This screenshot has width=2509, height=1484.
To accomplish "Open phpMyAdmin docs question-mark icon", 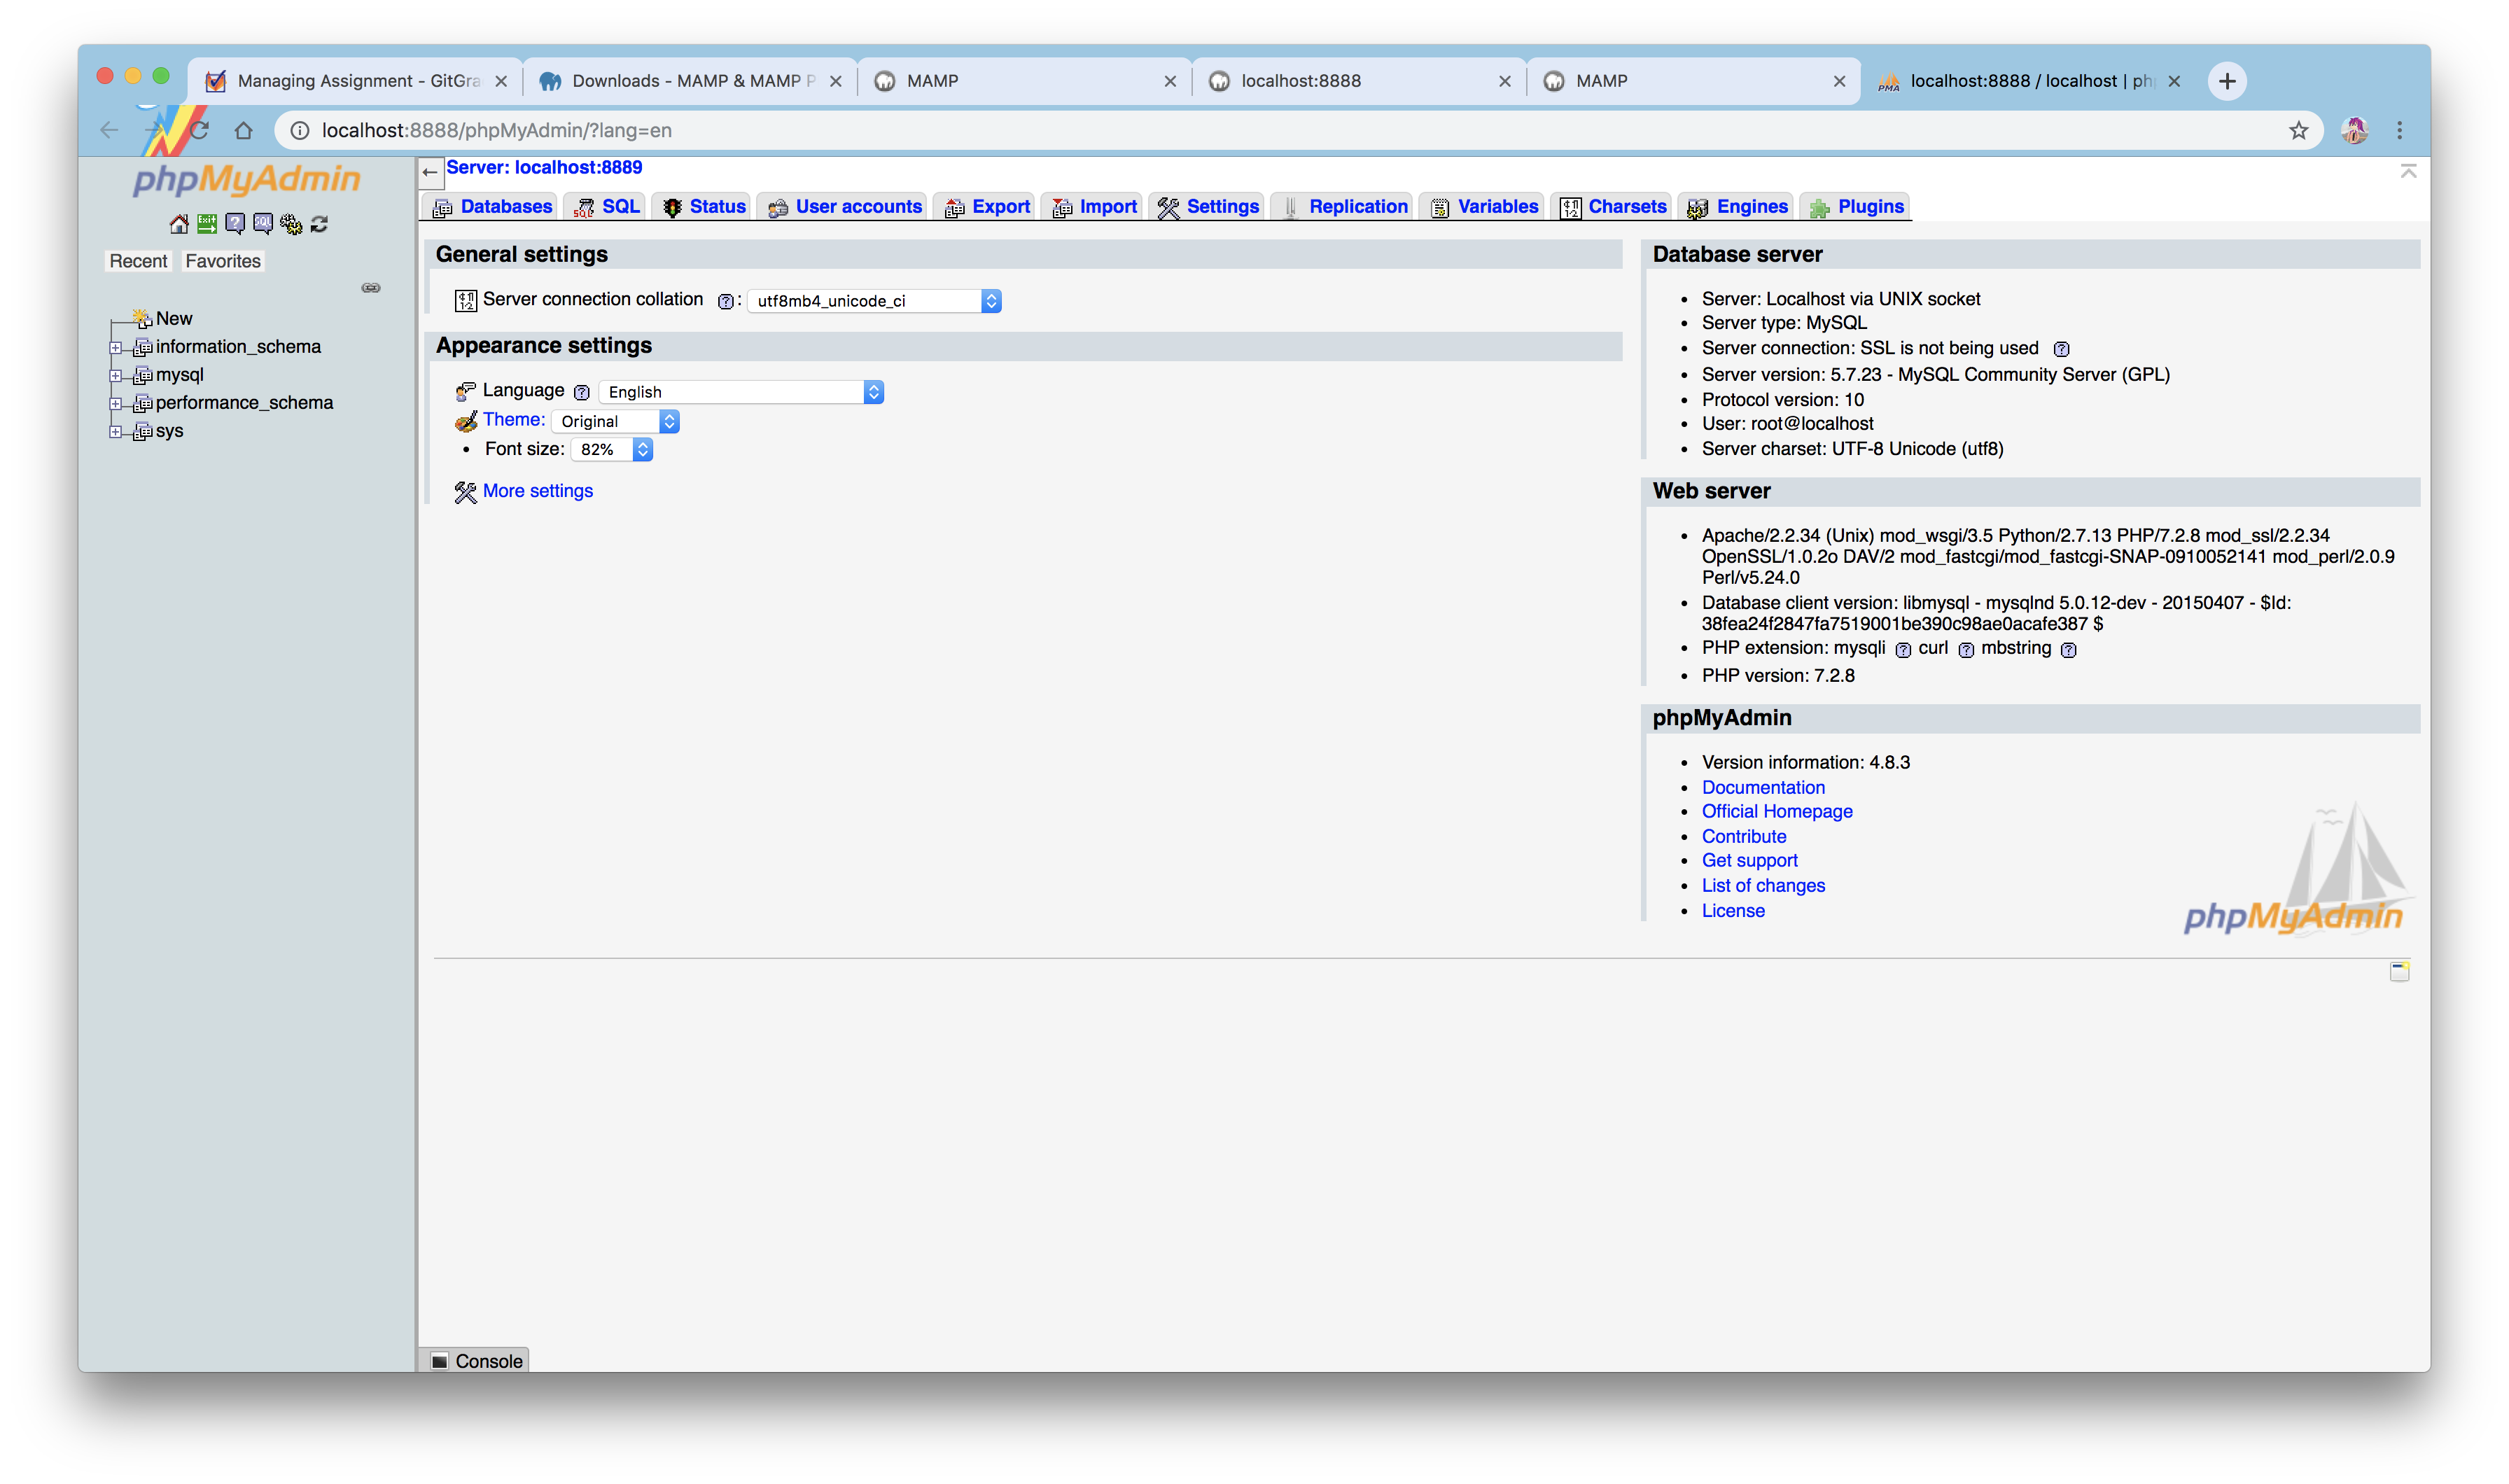I will coord(235,224).
